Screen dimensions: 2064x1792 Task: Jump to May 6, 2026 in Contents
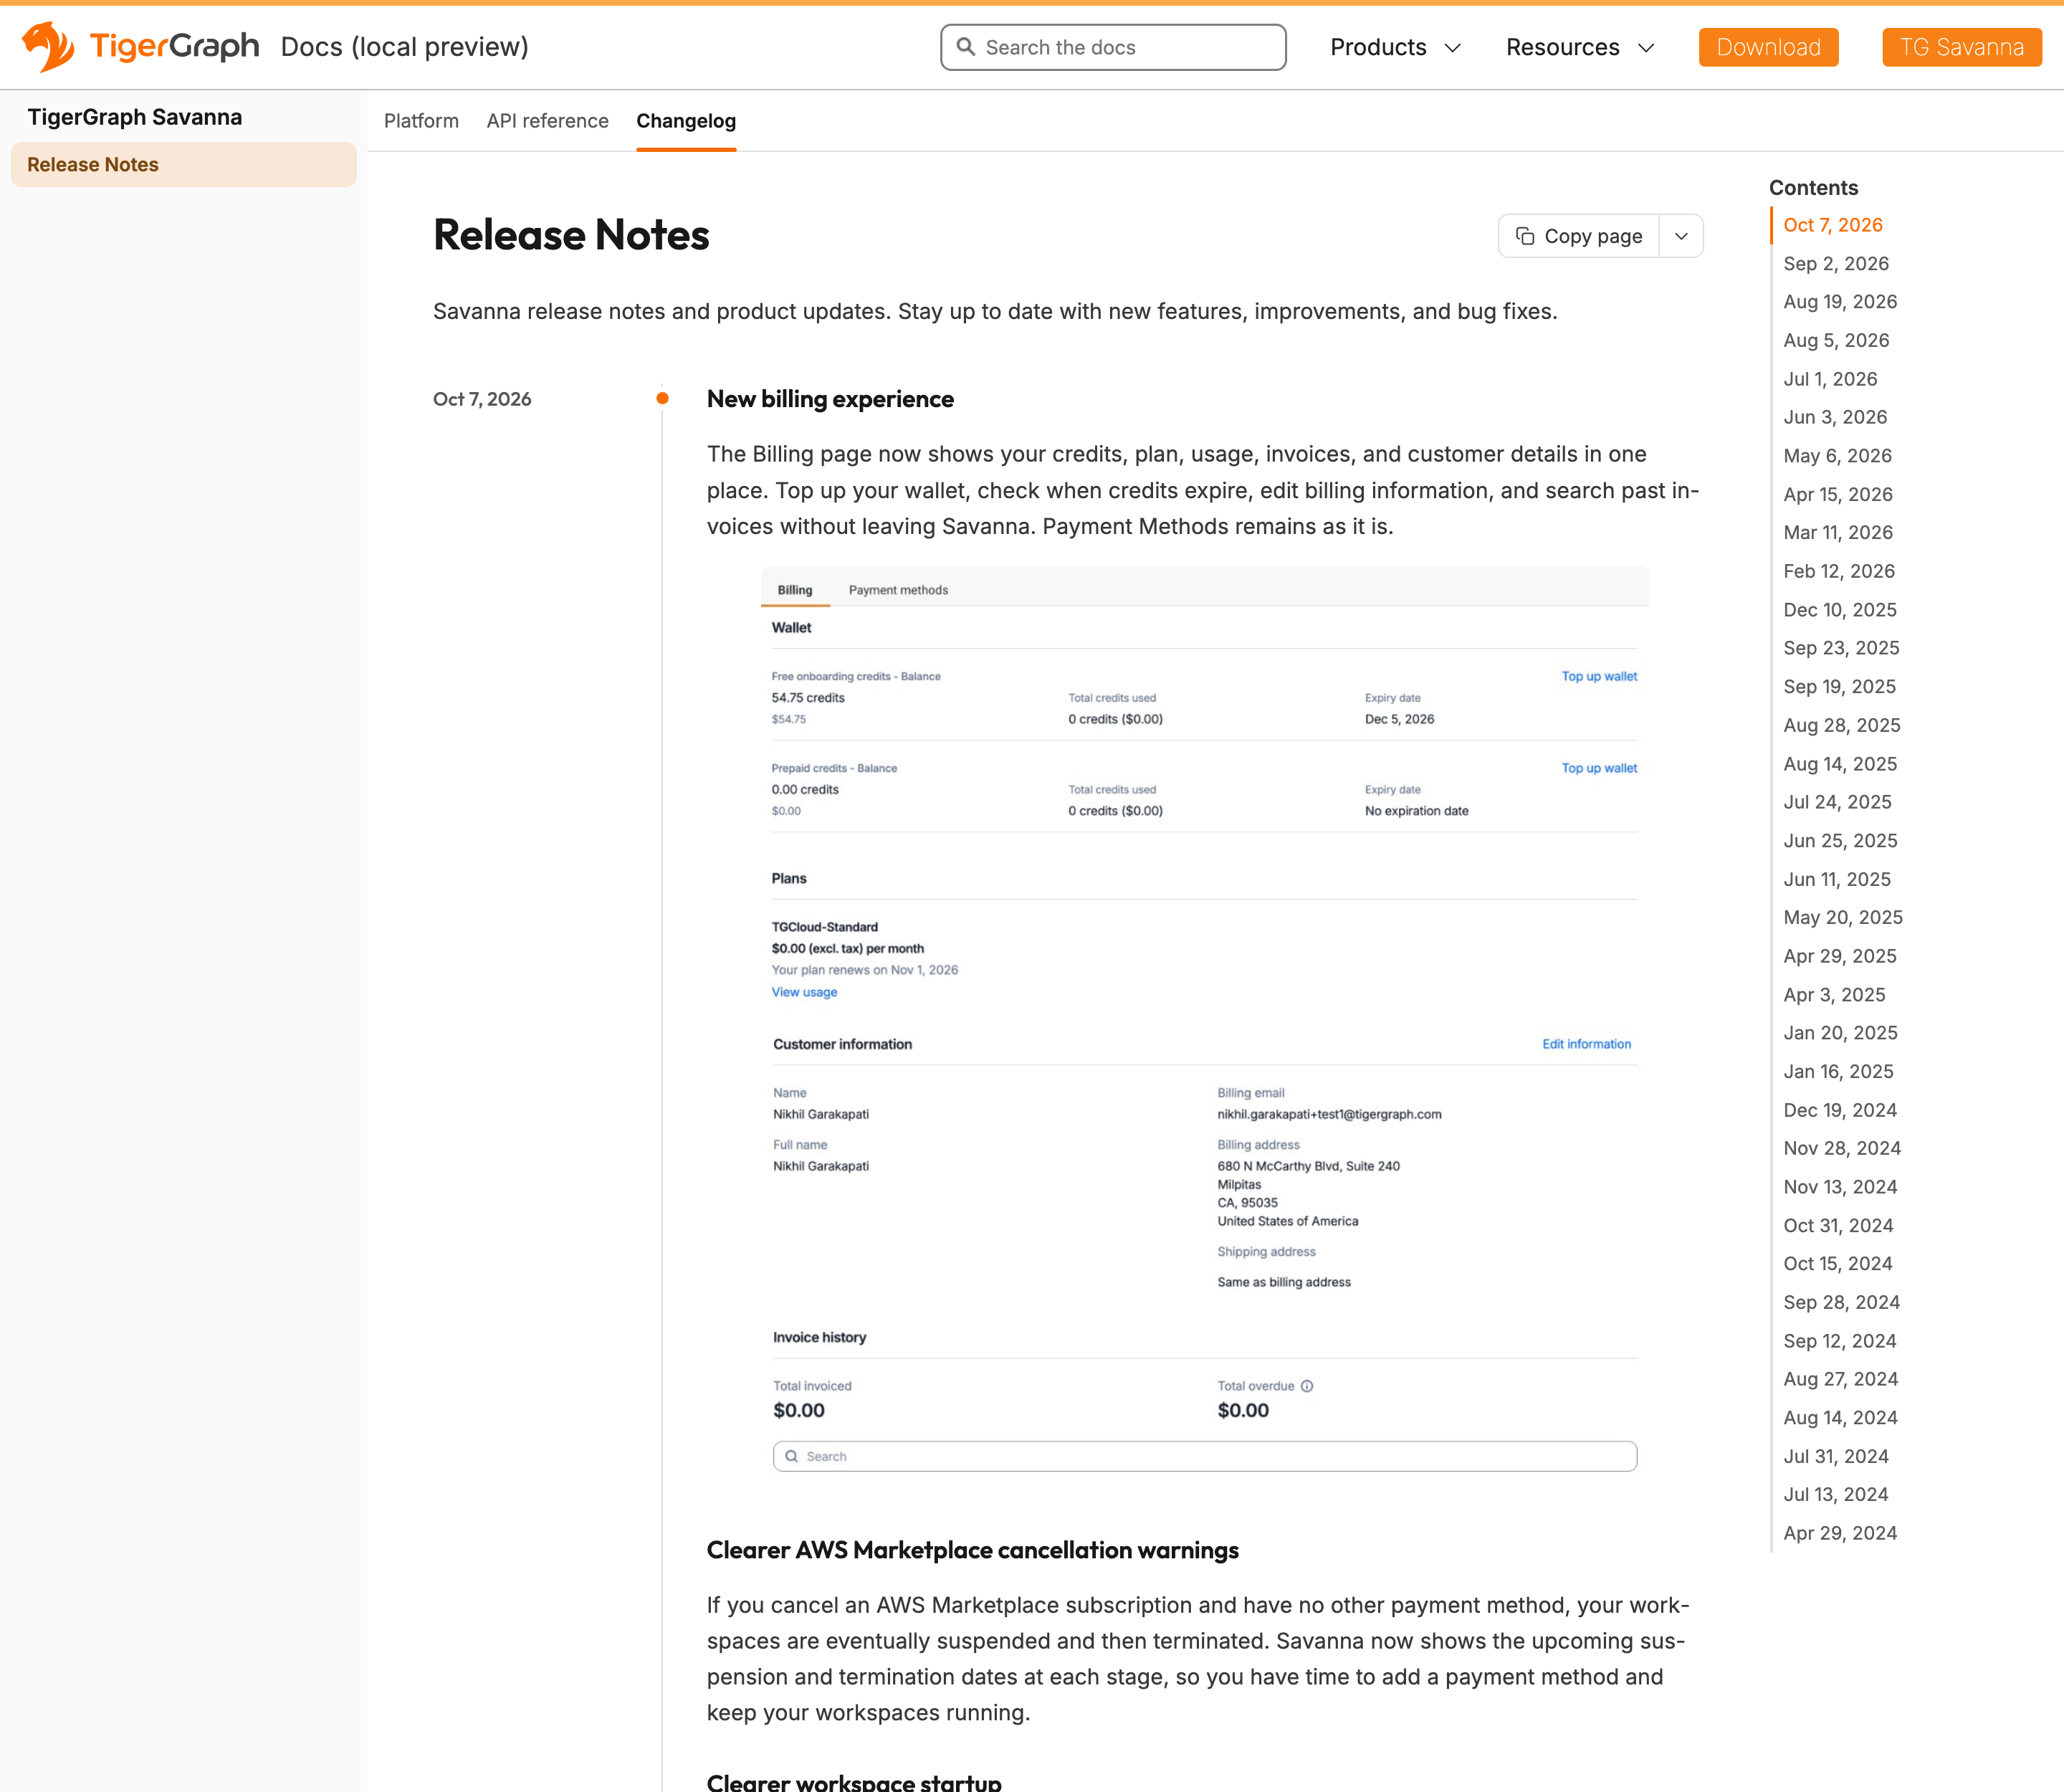pos(1837,456)
